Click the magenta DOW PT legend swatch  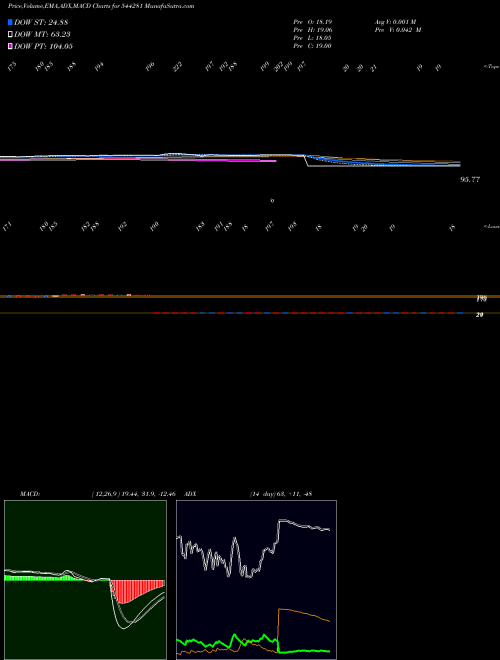click(10, 46)
